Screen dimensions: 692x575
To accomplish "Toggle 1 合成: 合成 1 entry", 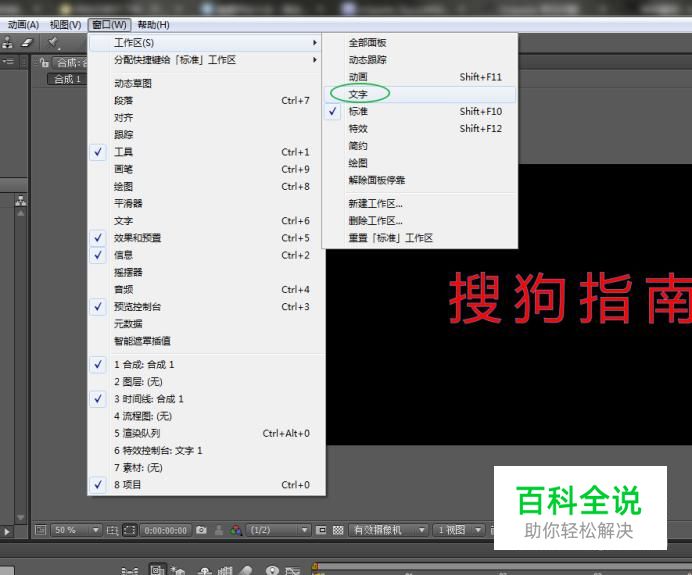I will click(x=207, y=365).
